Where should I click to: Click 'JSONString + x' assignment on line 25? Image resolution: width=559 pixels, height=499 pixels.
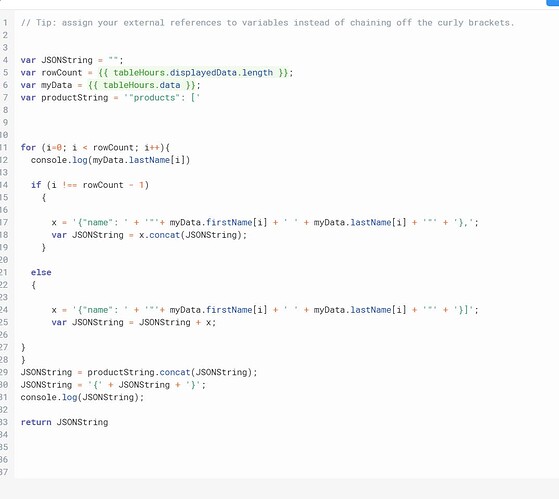177,322
